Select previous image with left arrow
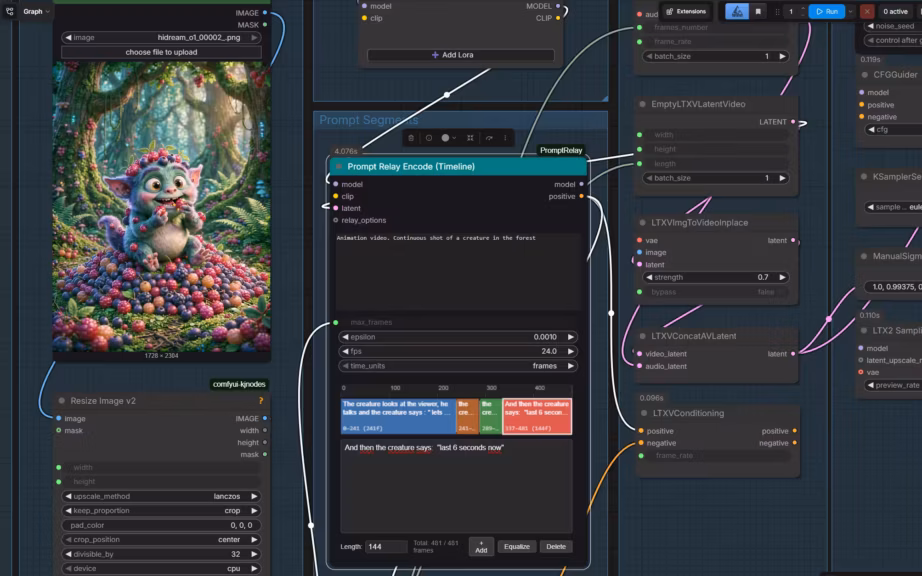The height and width of the screenshot is (576, 922). (68, 38)
